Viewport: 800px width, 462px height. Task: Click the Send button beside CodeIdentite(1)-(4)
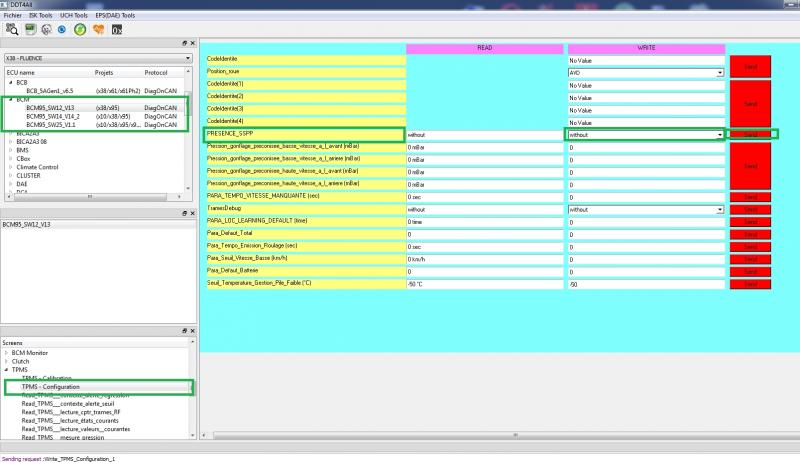(x=750, y=104)
